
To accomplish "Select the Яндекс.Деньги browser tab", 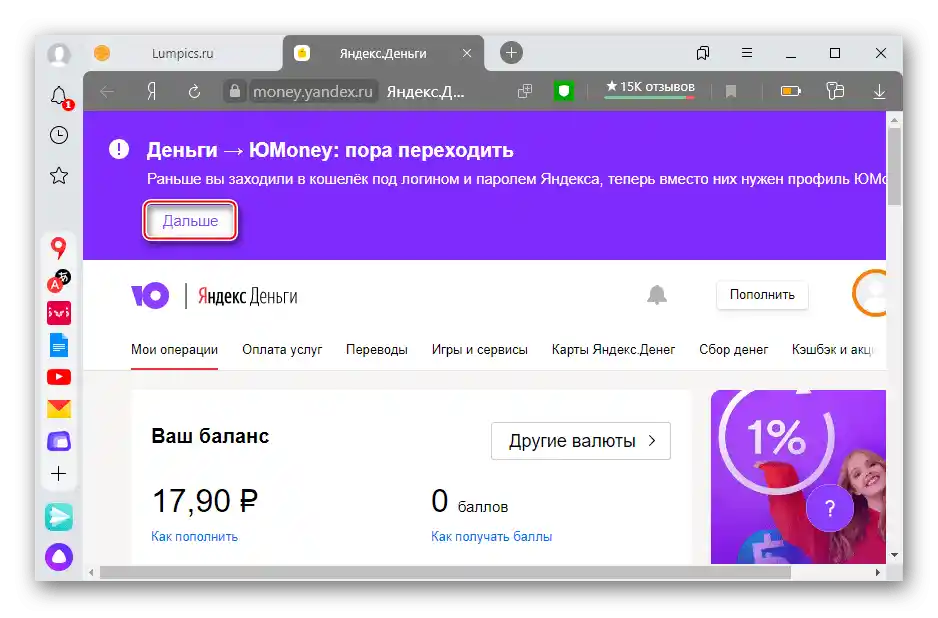I will click(383, 53).
